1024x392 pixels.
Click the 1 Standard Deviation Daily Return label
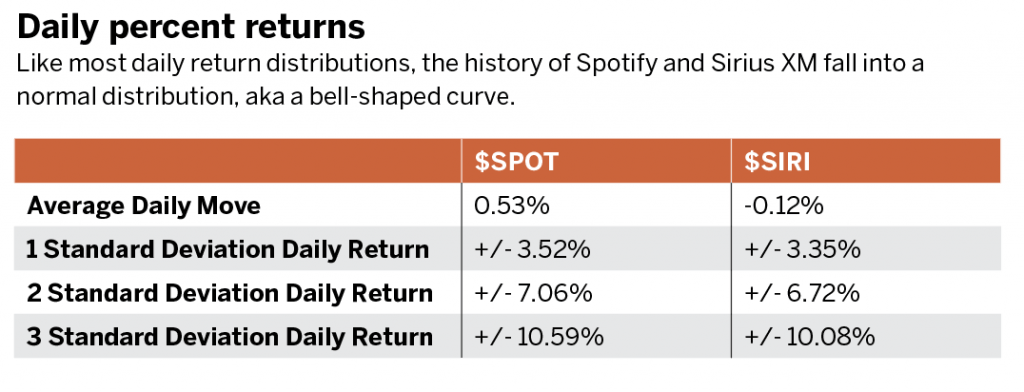pos(227,250)
